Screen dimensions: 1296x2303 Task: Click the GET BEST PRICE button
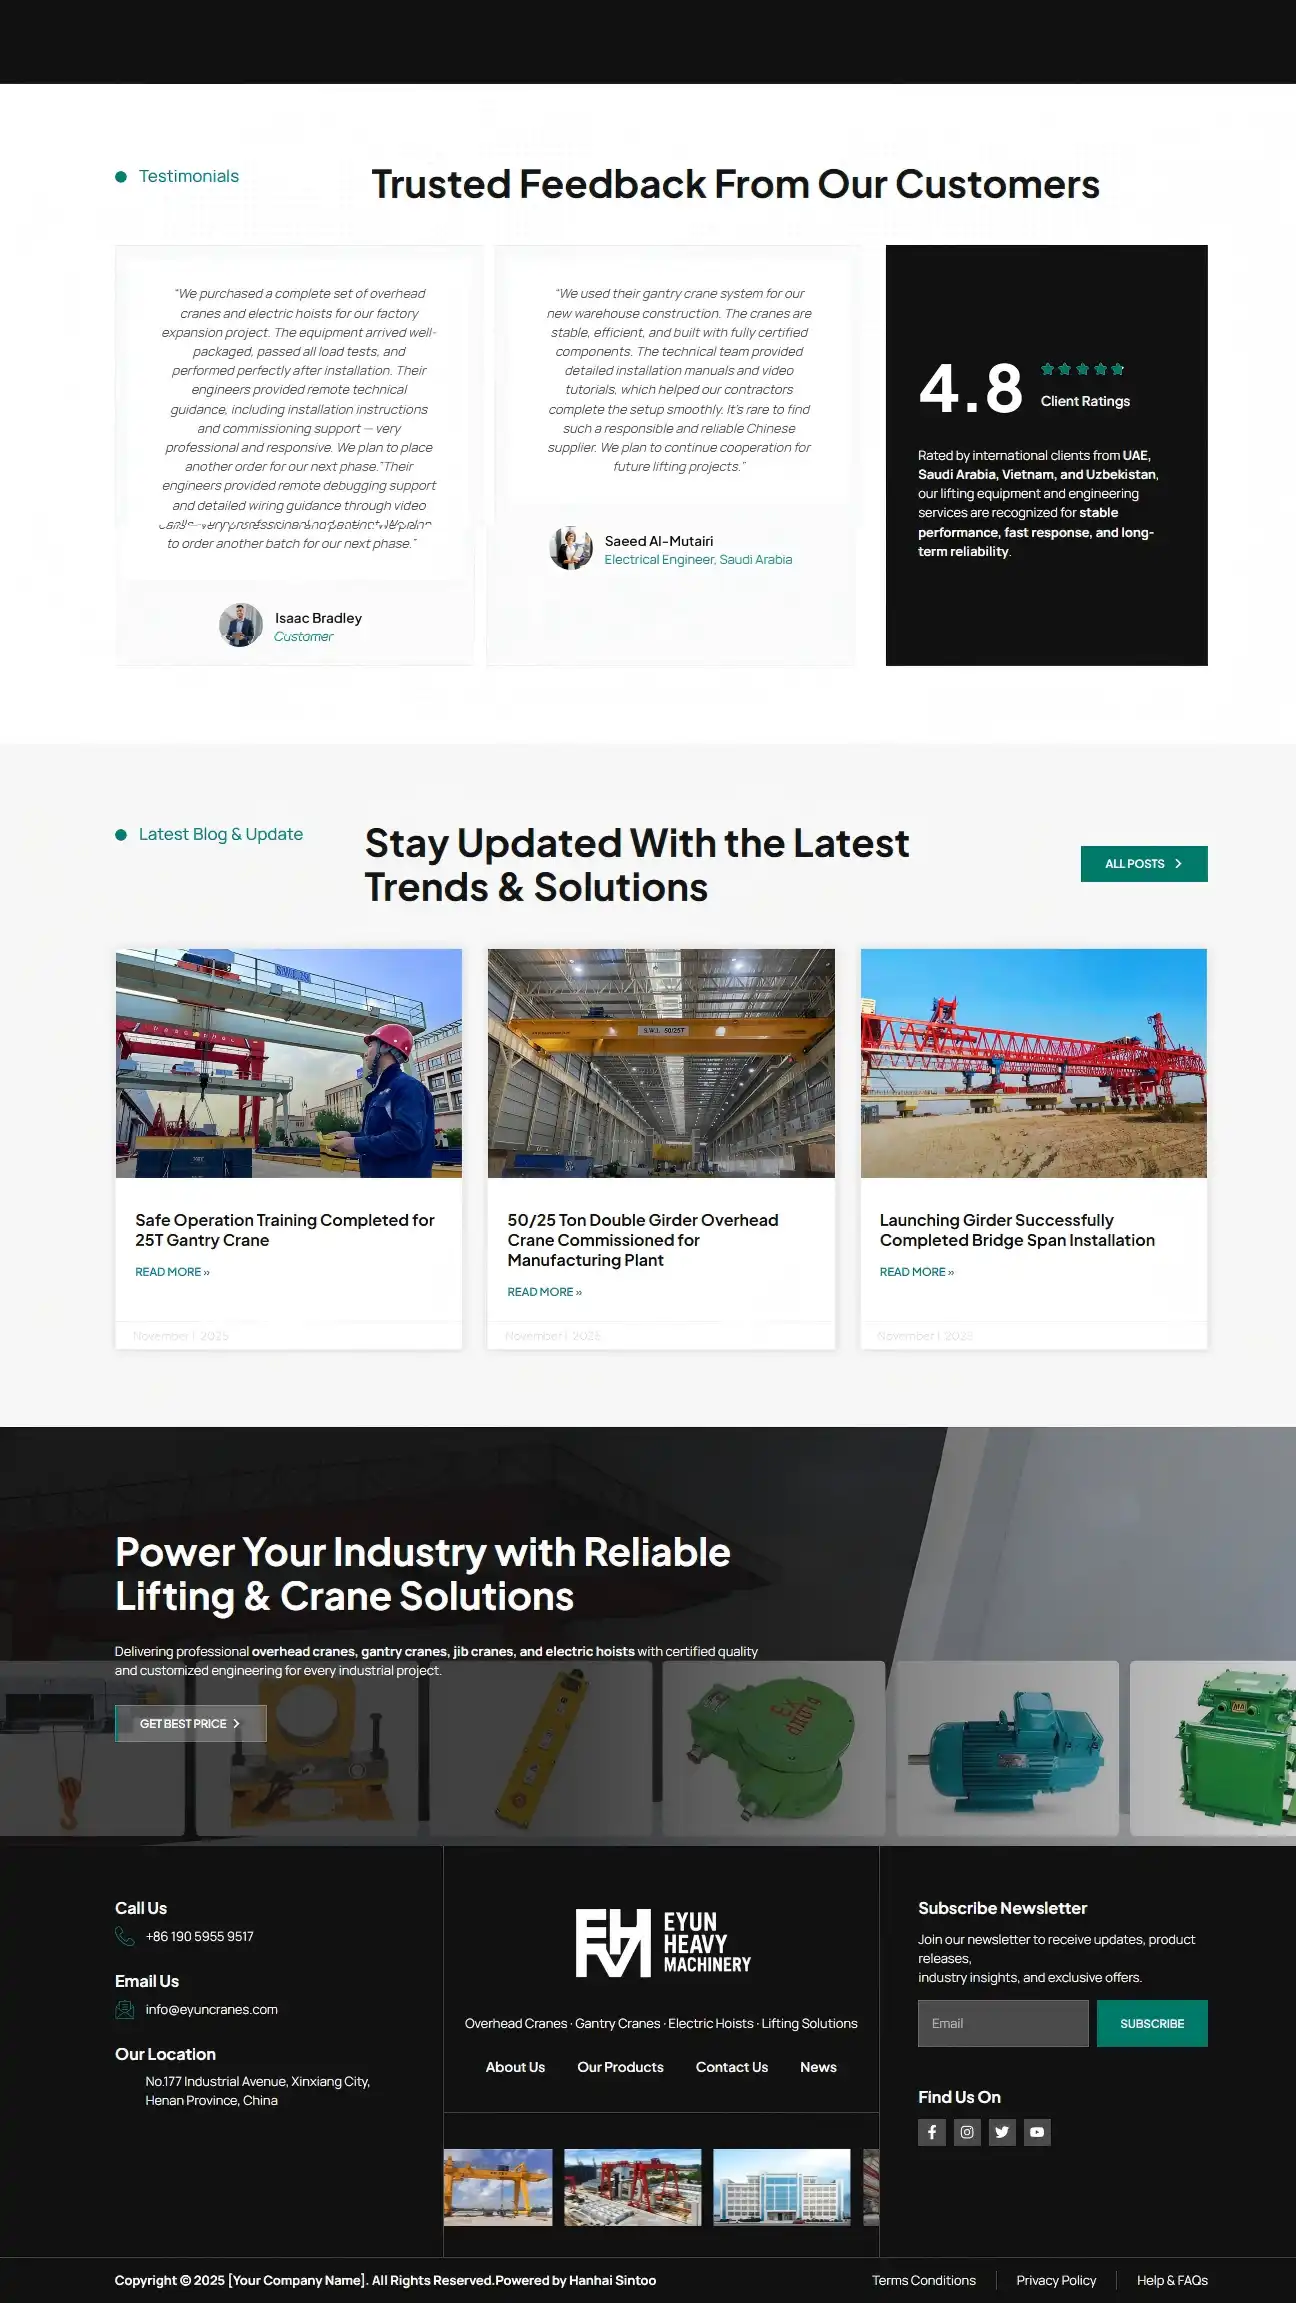tap(191, 1723)
